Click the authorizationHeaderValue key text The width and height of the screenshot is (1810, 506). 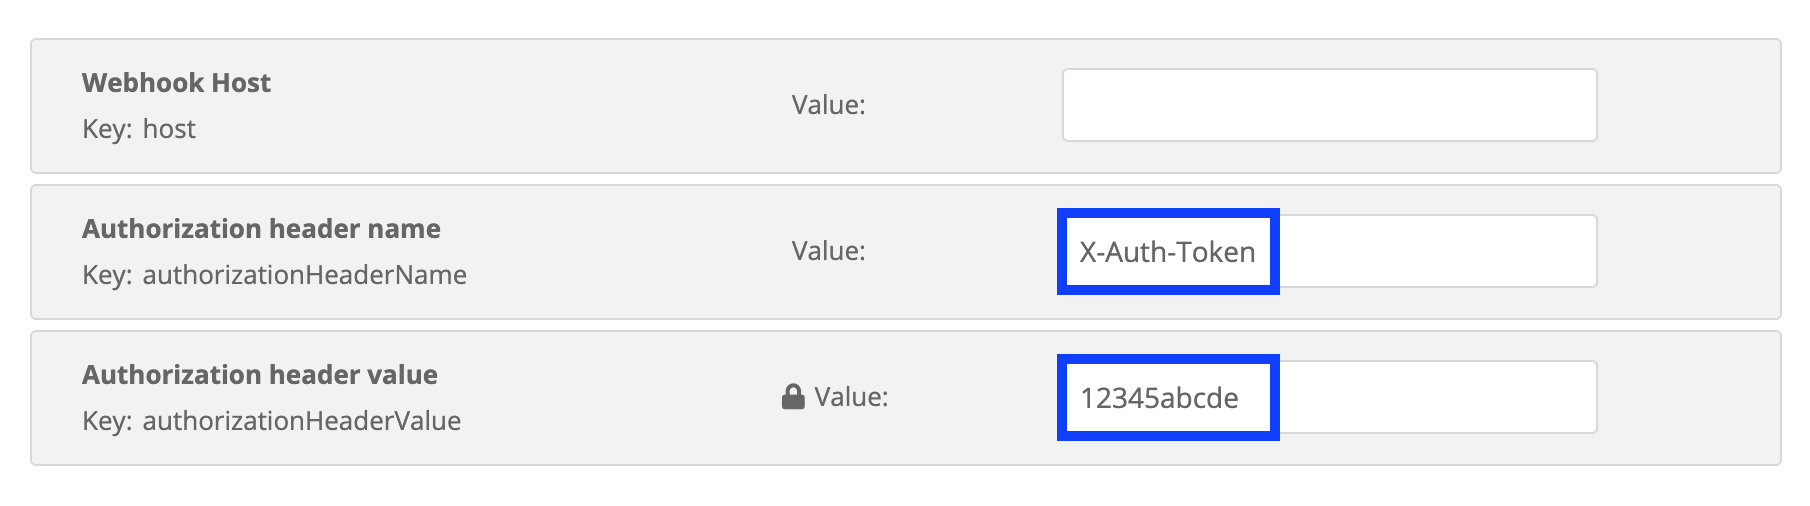pyautogui.click(x=302, y=421)
